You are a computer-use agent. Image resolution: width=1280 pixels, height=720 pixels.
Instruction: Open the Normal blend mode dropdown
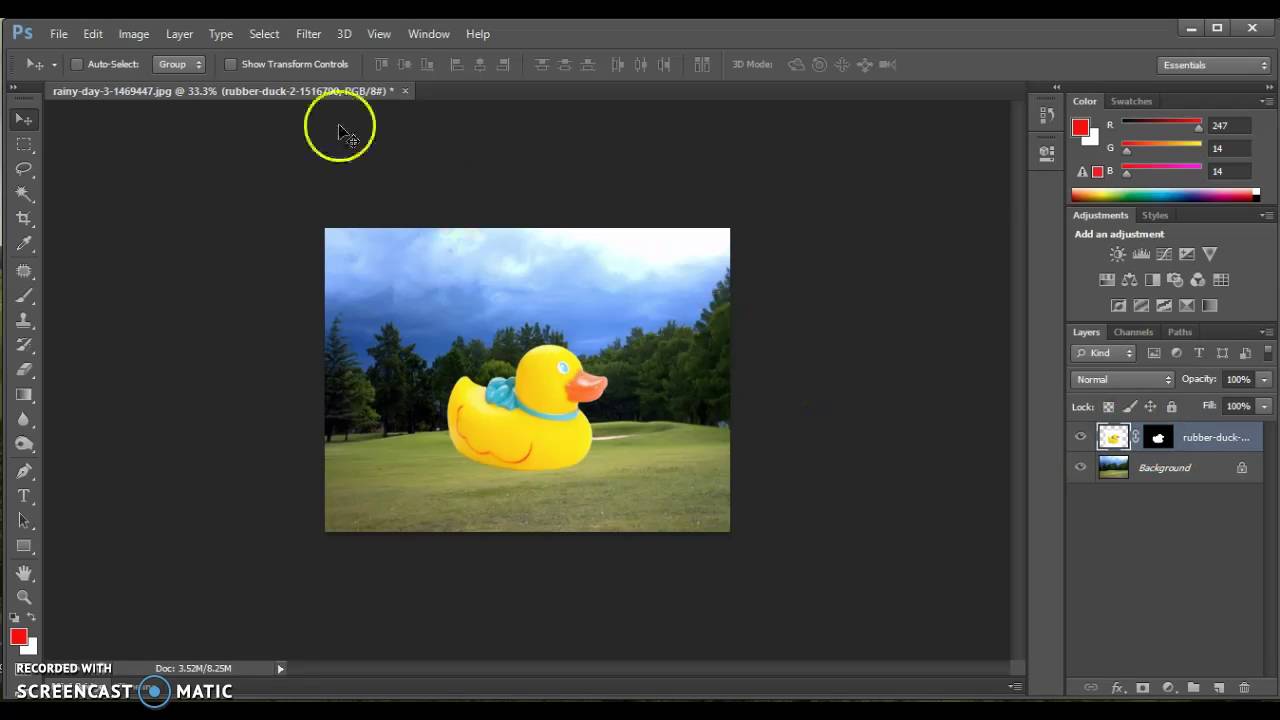[x=1123, y=379]
